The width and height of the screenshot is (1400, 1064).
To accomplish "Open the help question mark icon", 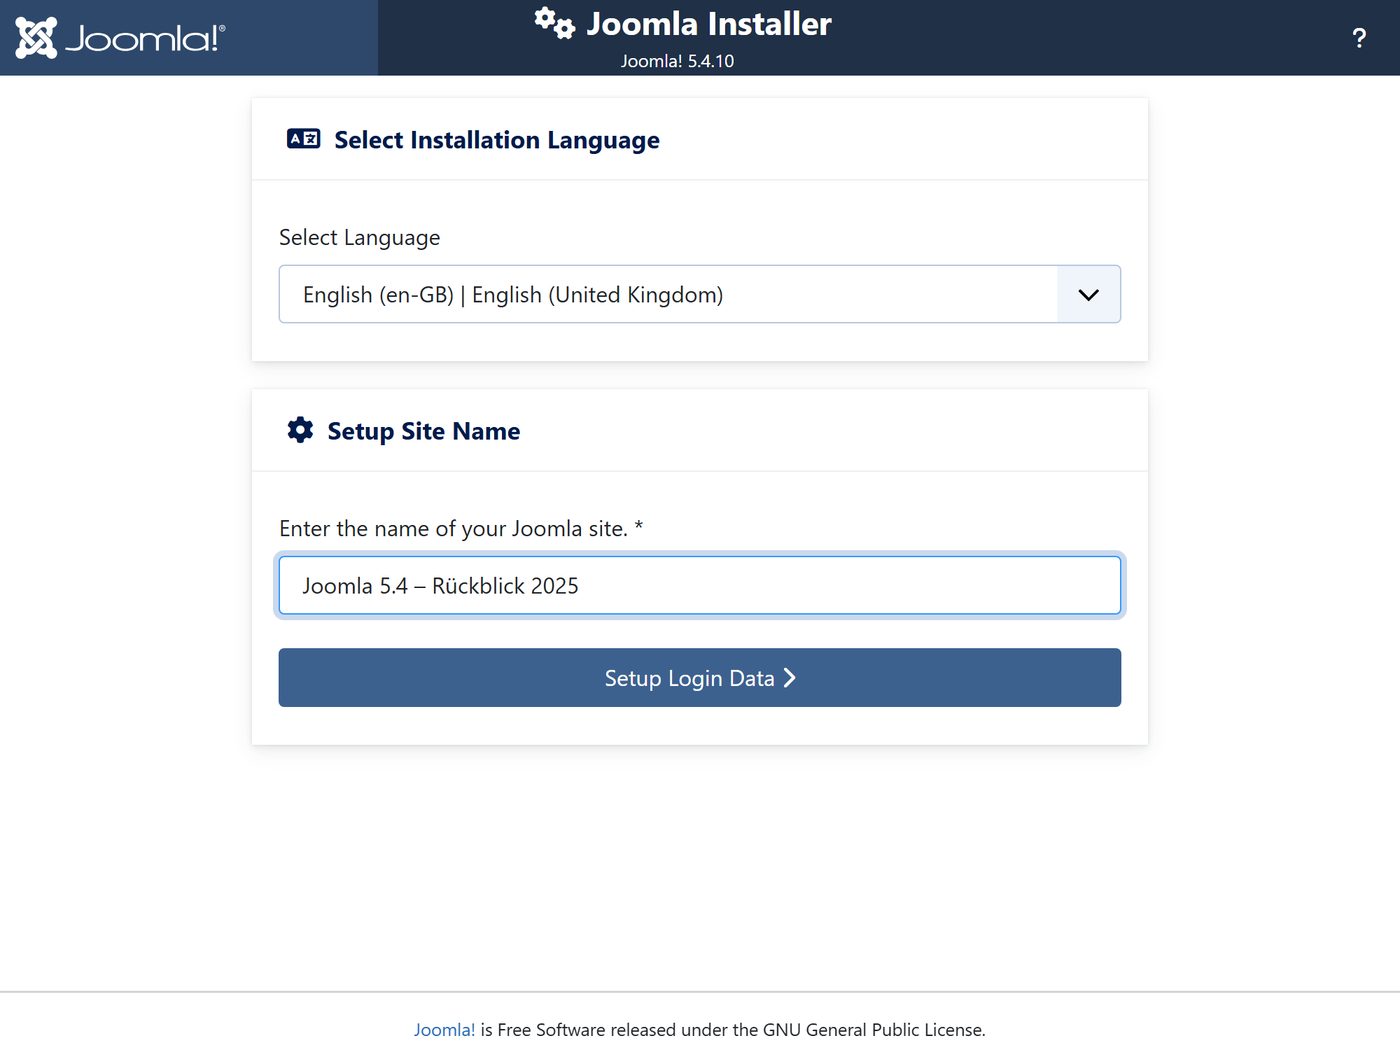I will 1359,38.
